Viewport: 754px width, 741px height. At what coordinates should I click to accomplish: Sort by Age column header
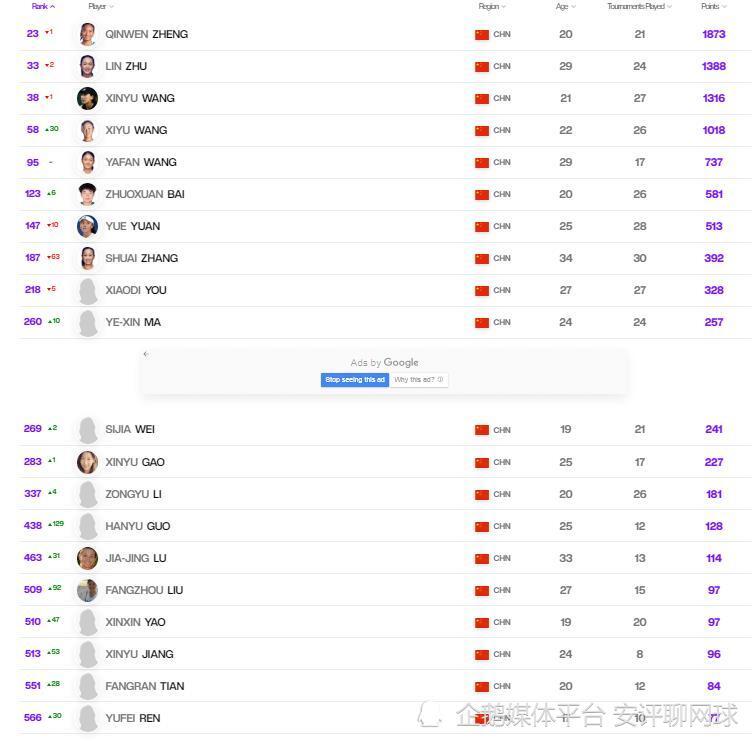[x=565, y=6]
